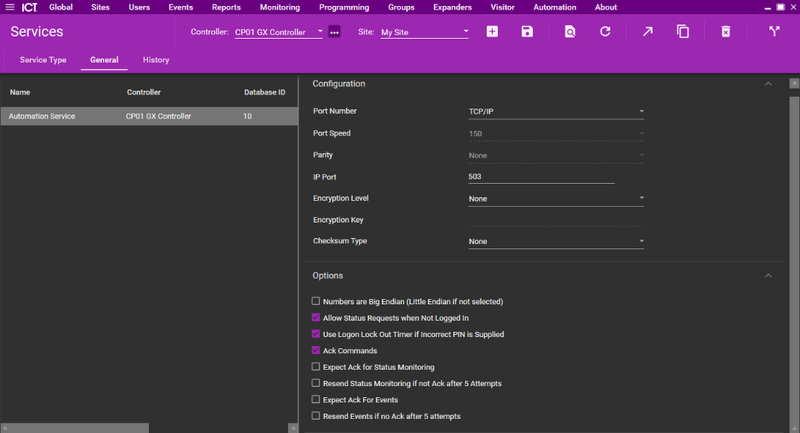Open the Sites menu
The image size is (800, 433).
click(101, 7)
